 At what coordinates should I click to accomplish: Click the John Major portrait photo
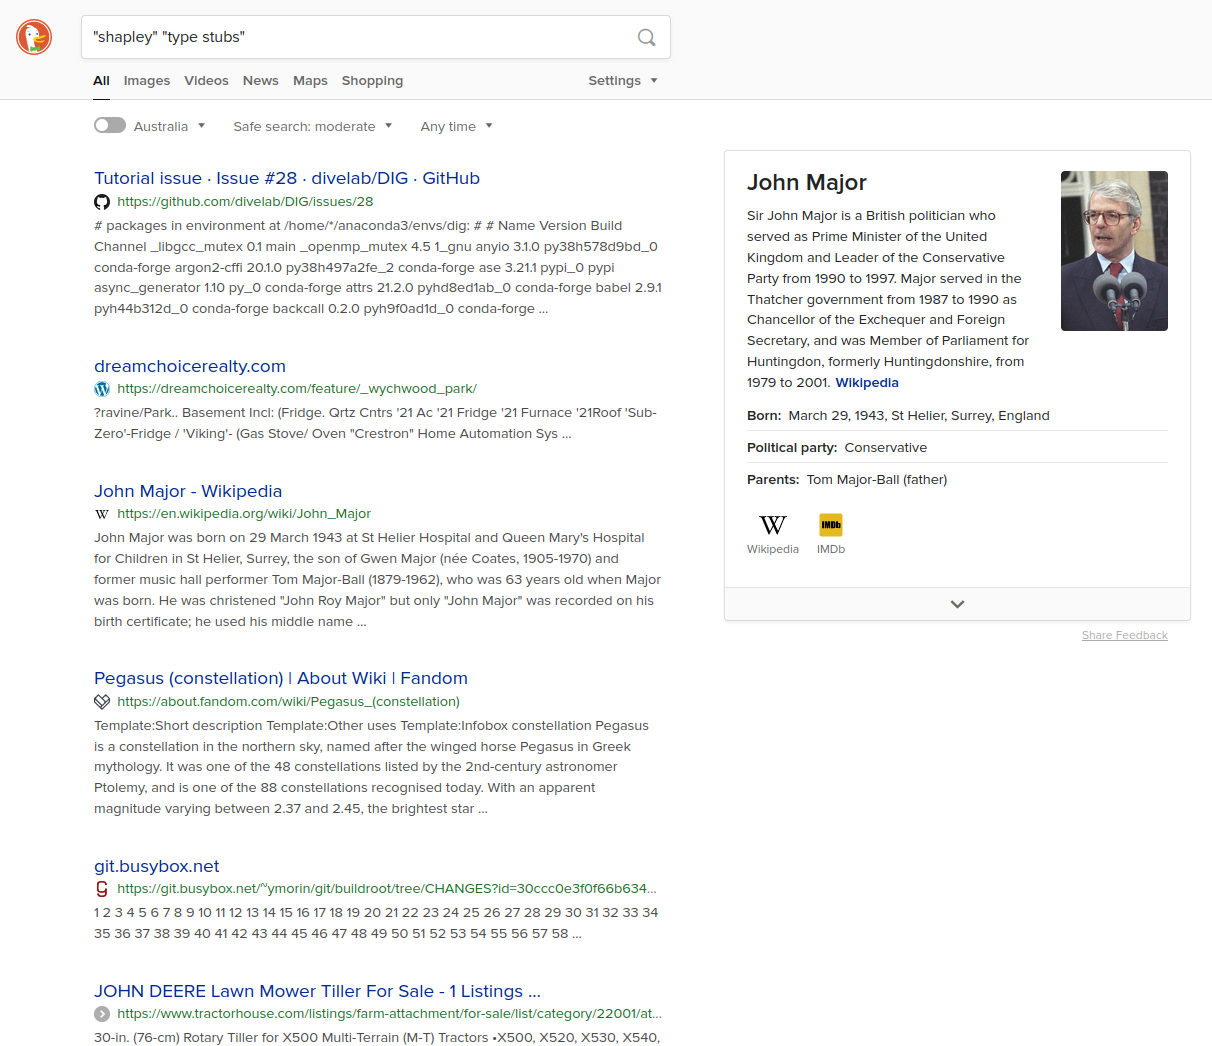pyautogui.click(x=1114, y=251)
